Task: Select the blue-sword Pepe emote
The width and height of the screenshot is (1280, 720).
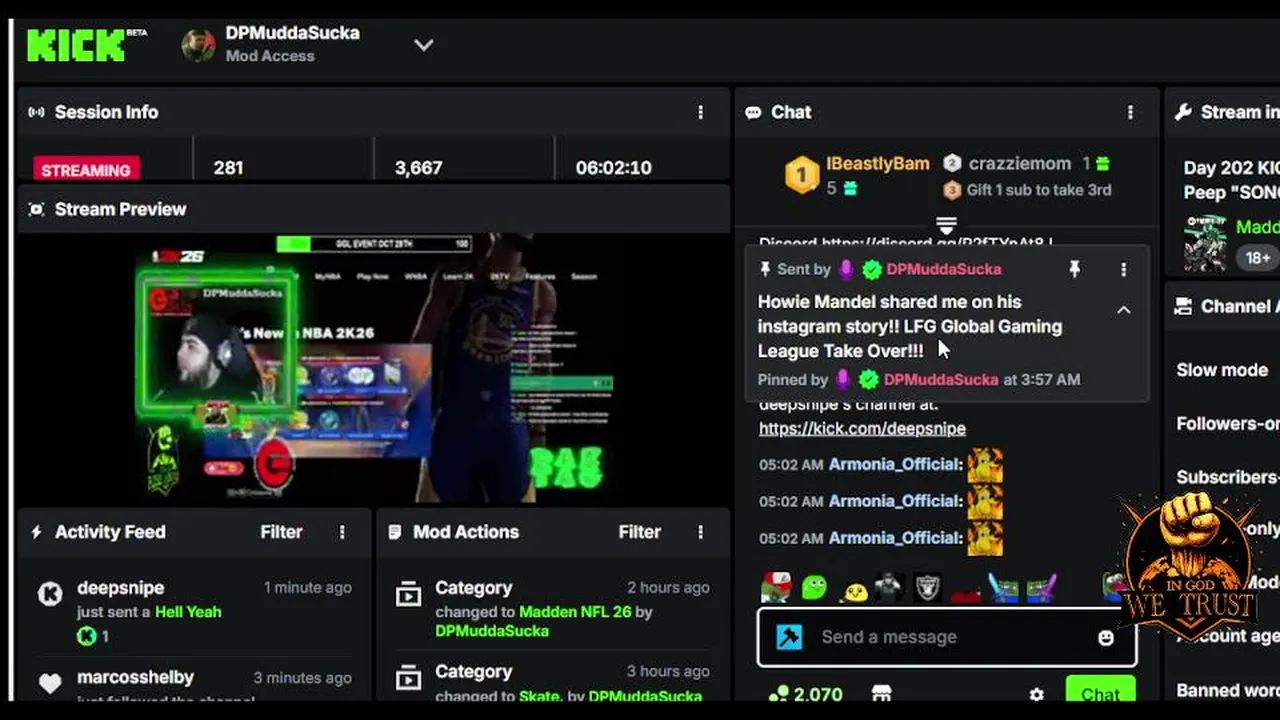Action: click(x=1003, y=587)
